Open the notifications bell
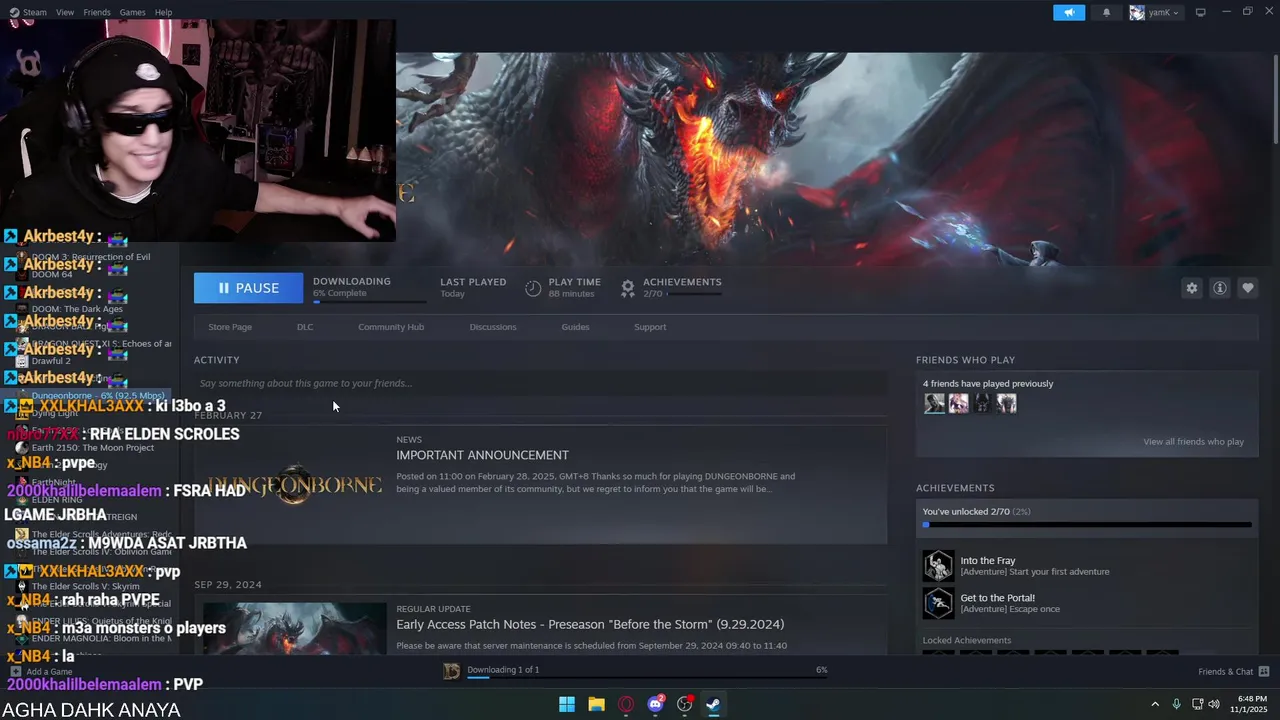Image resolution: width=1280 pixels, height=720 pixels. [x=1106, y=12]
